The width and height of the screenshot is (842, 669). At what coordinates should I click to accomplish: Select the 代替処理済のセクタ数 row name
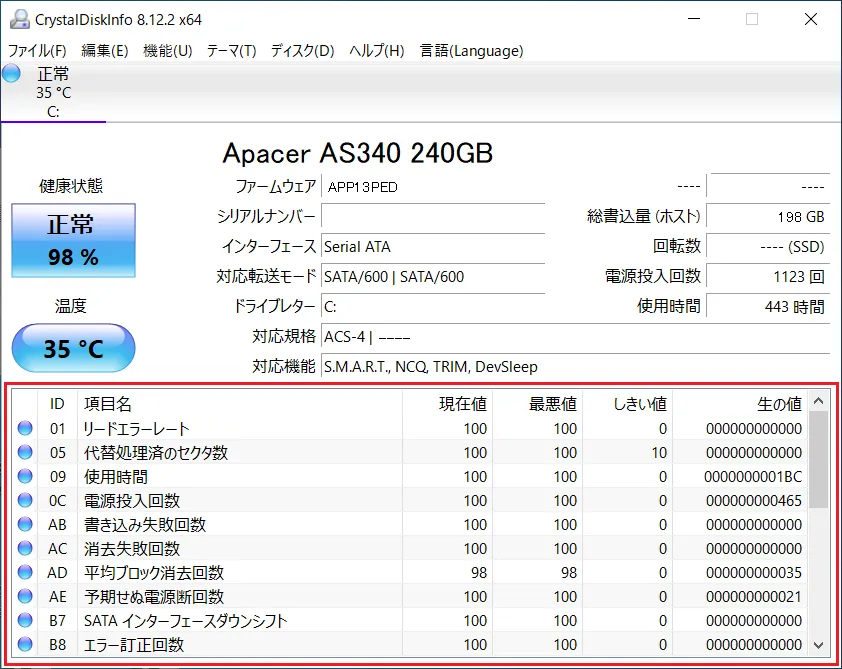[156, 453]
